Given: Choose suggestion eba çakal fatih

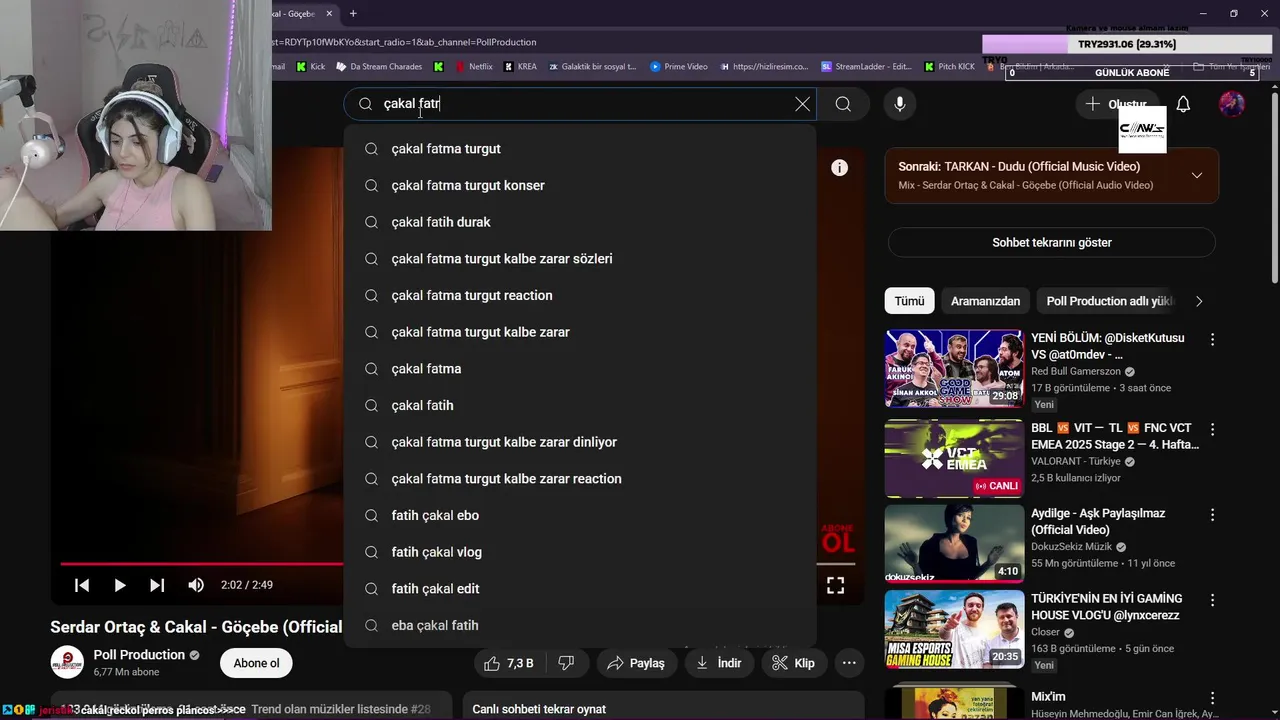Looking at the screenshot, I should pyautogui.click(x=580, y=625).
